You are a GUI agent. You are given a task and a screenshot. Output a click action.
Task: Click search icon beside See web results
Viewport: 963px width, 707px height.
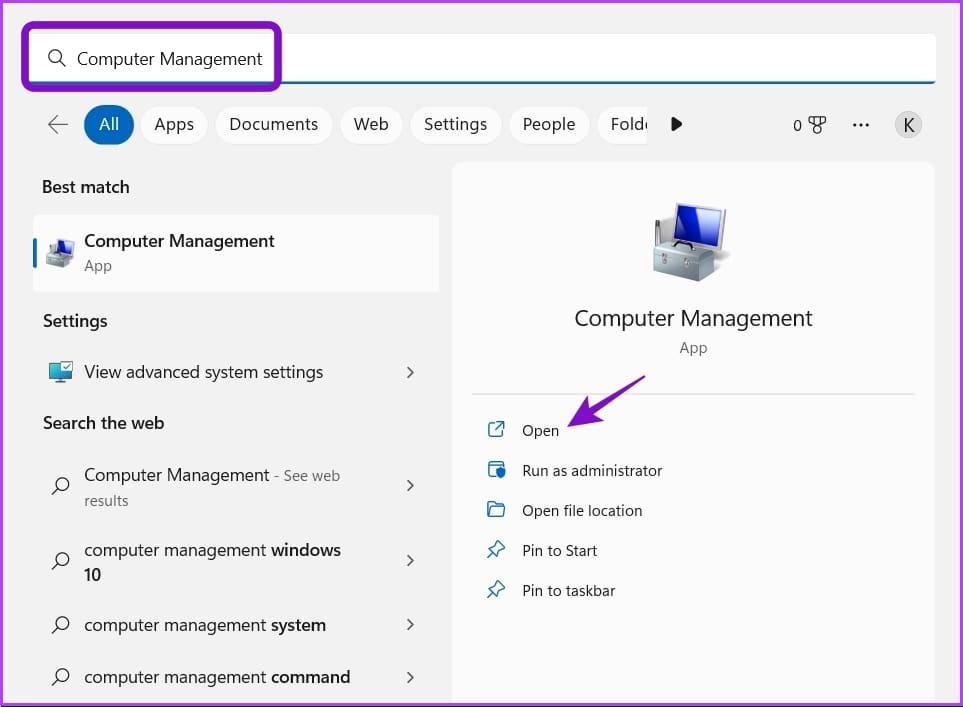(x=60, y=486)
